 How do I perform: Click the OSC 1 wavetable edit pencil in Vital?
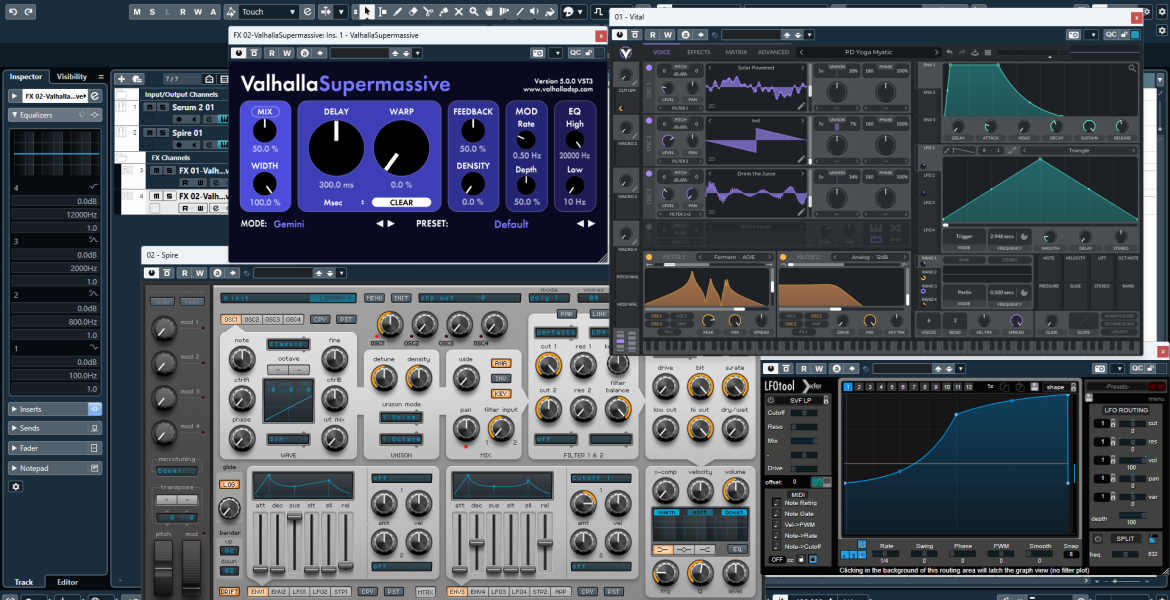click(801, 106)
